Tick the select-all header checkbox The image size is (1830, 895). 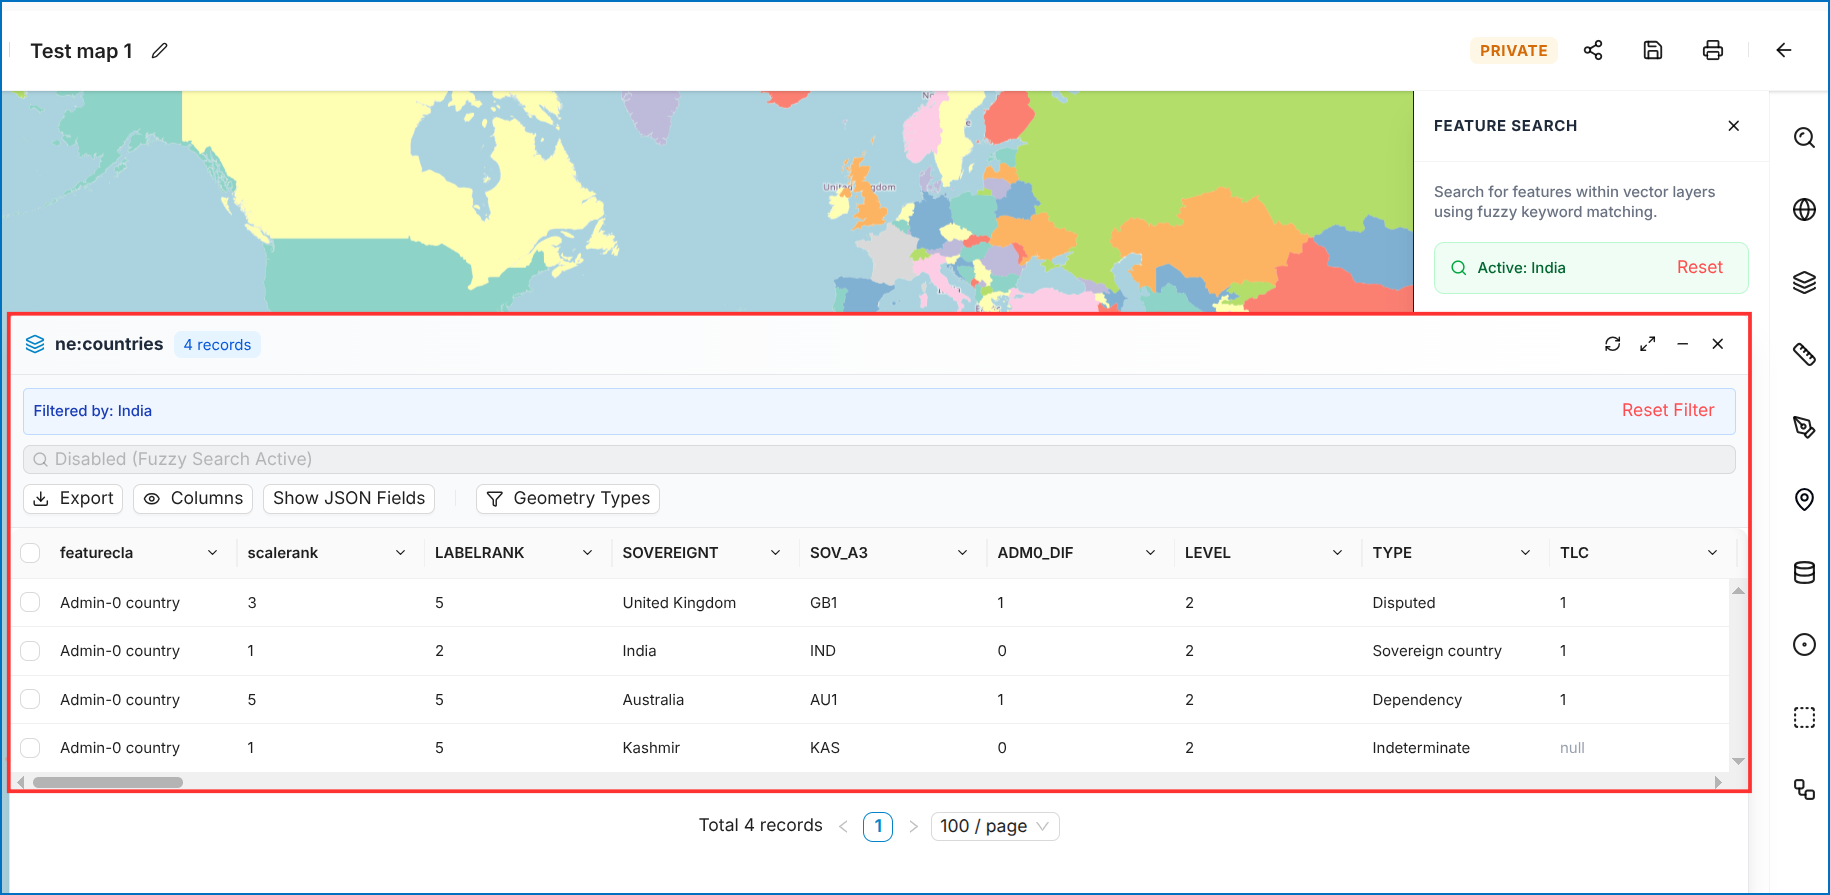(x=30, y=553)
